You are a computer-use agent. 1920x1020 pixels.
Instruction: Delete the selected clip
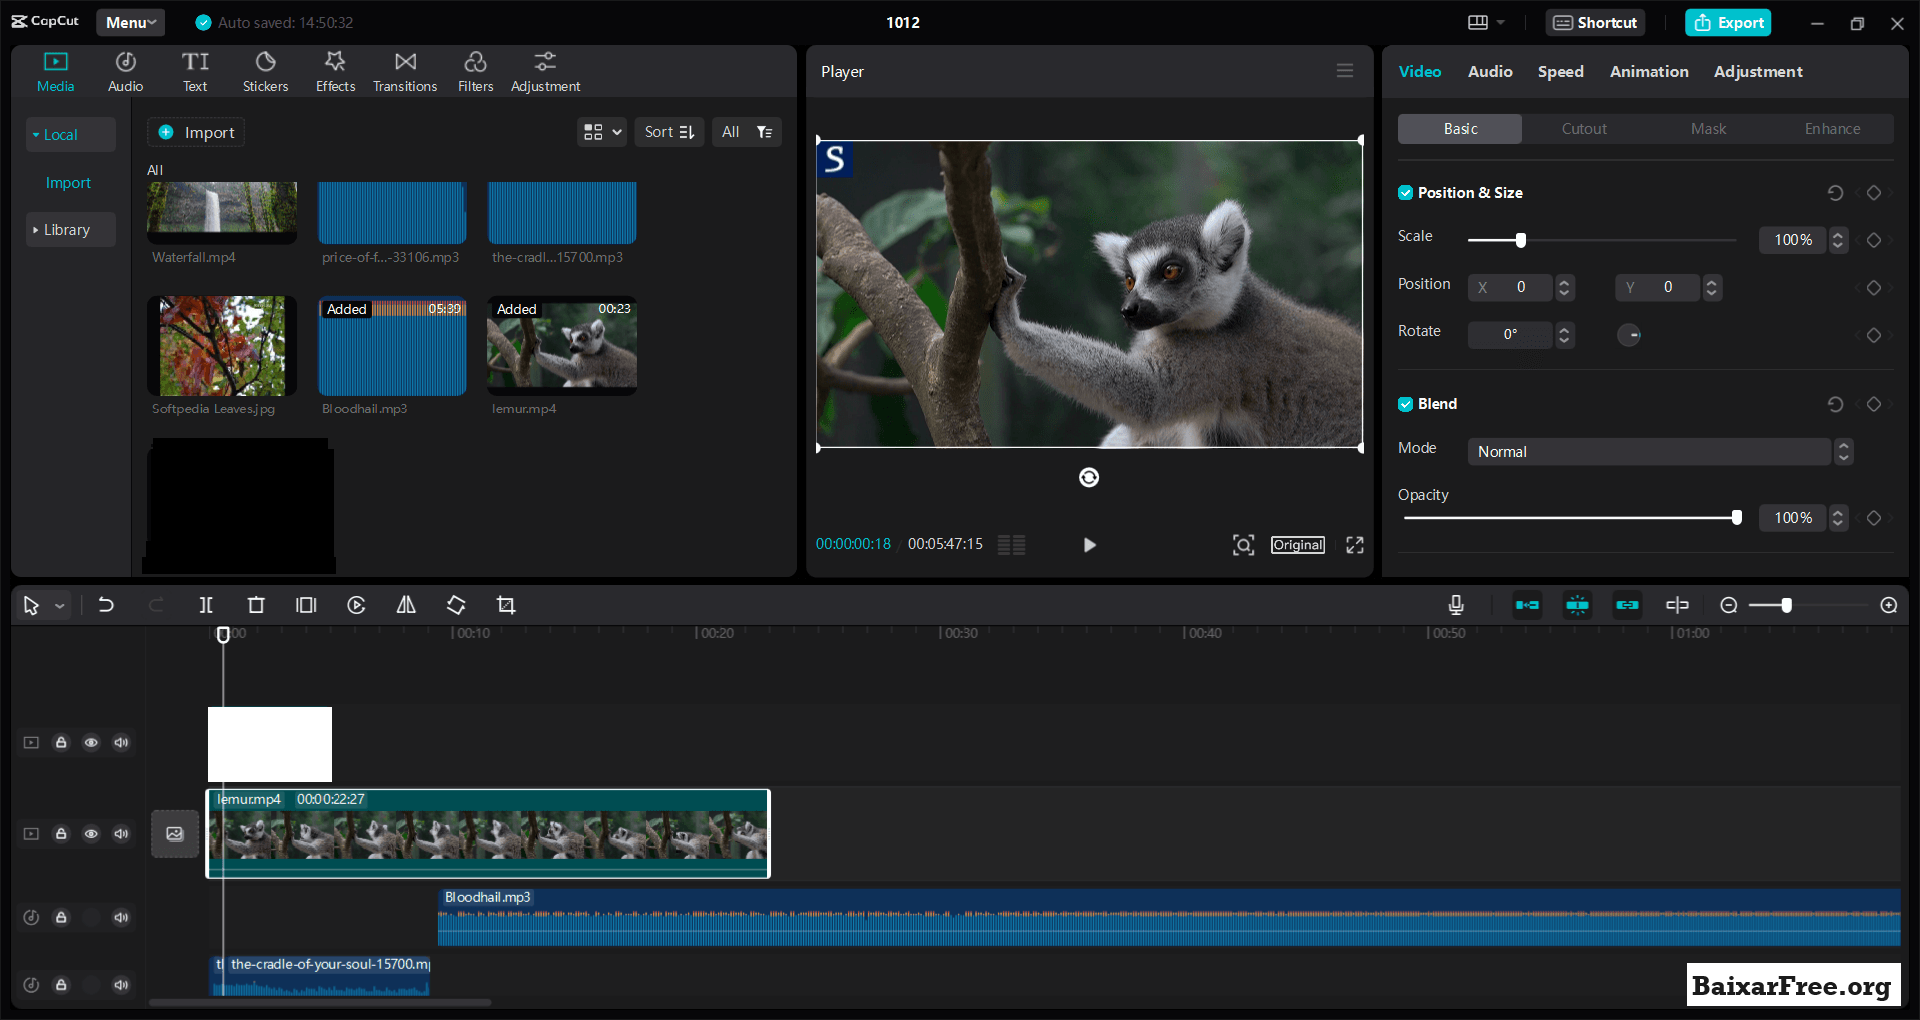point(256,605)
